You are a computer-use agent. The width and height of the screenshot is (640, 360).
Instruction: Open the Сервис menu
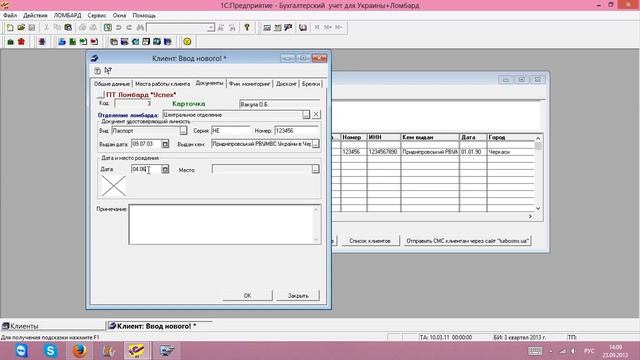coord(97,15)
